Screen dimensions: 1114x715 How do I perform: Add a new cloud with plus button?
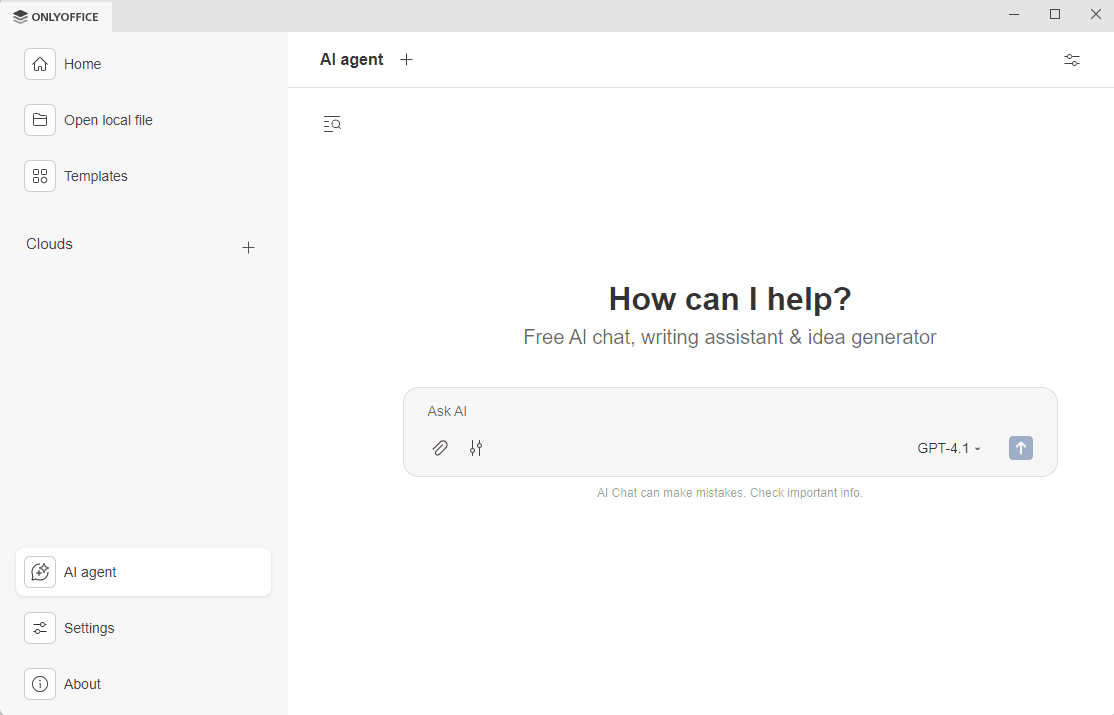coord(249,248)
